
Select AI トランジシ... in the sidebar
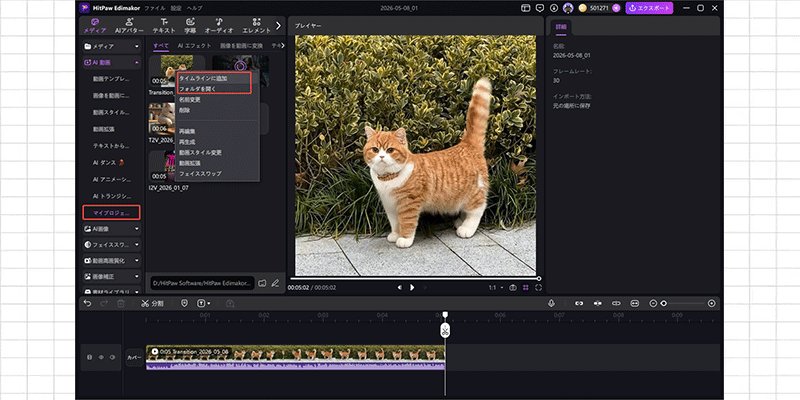click(111, 196)
